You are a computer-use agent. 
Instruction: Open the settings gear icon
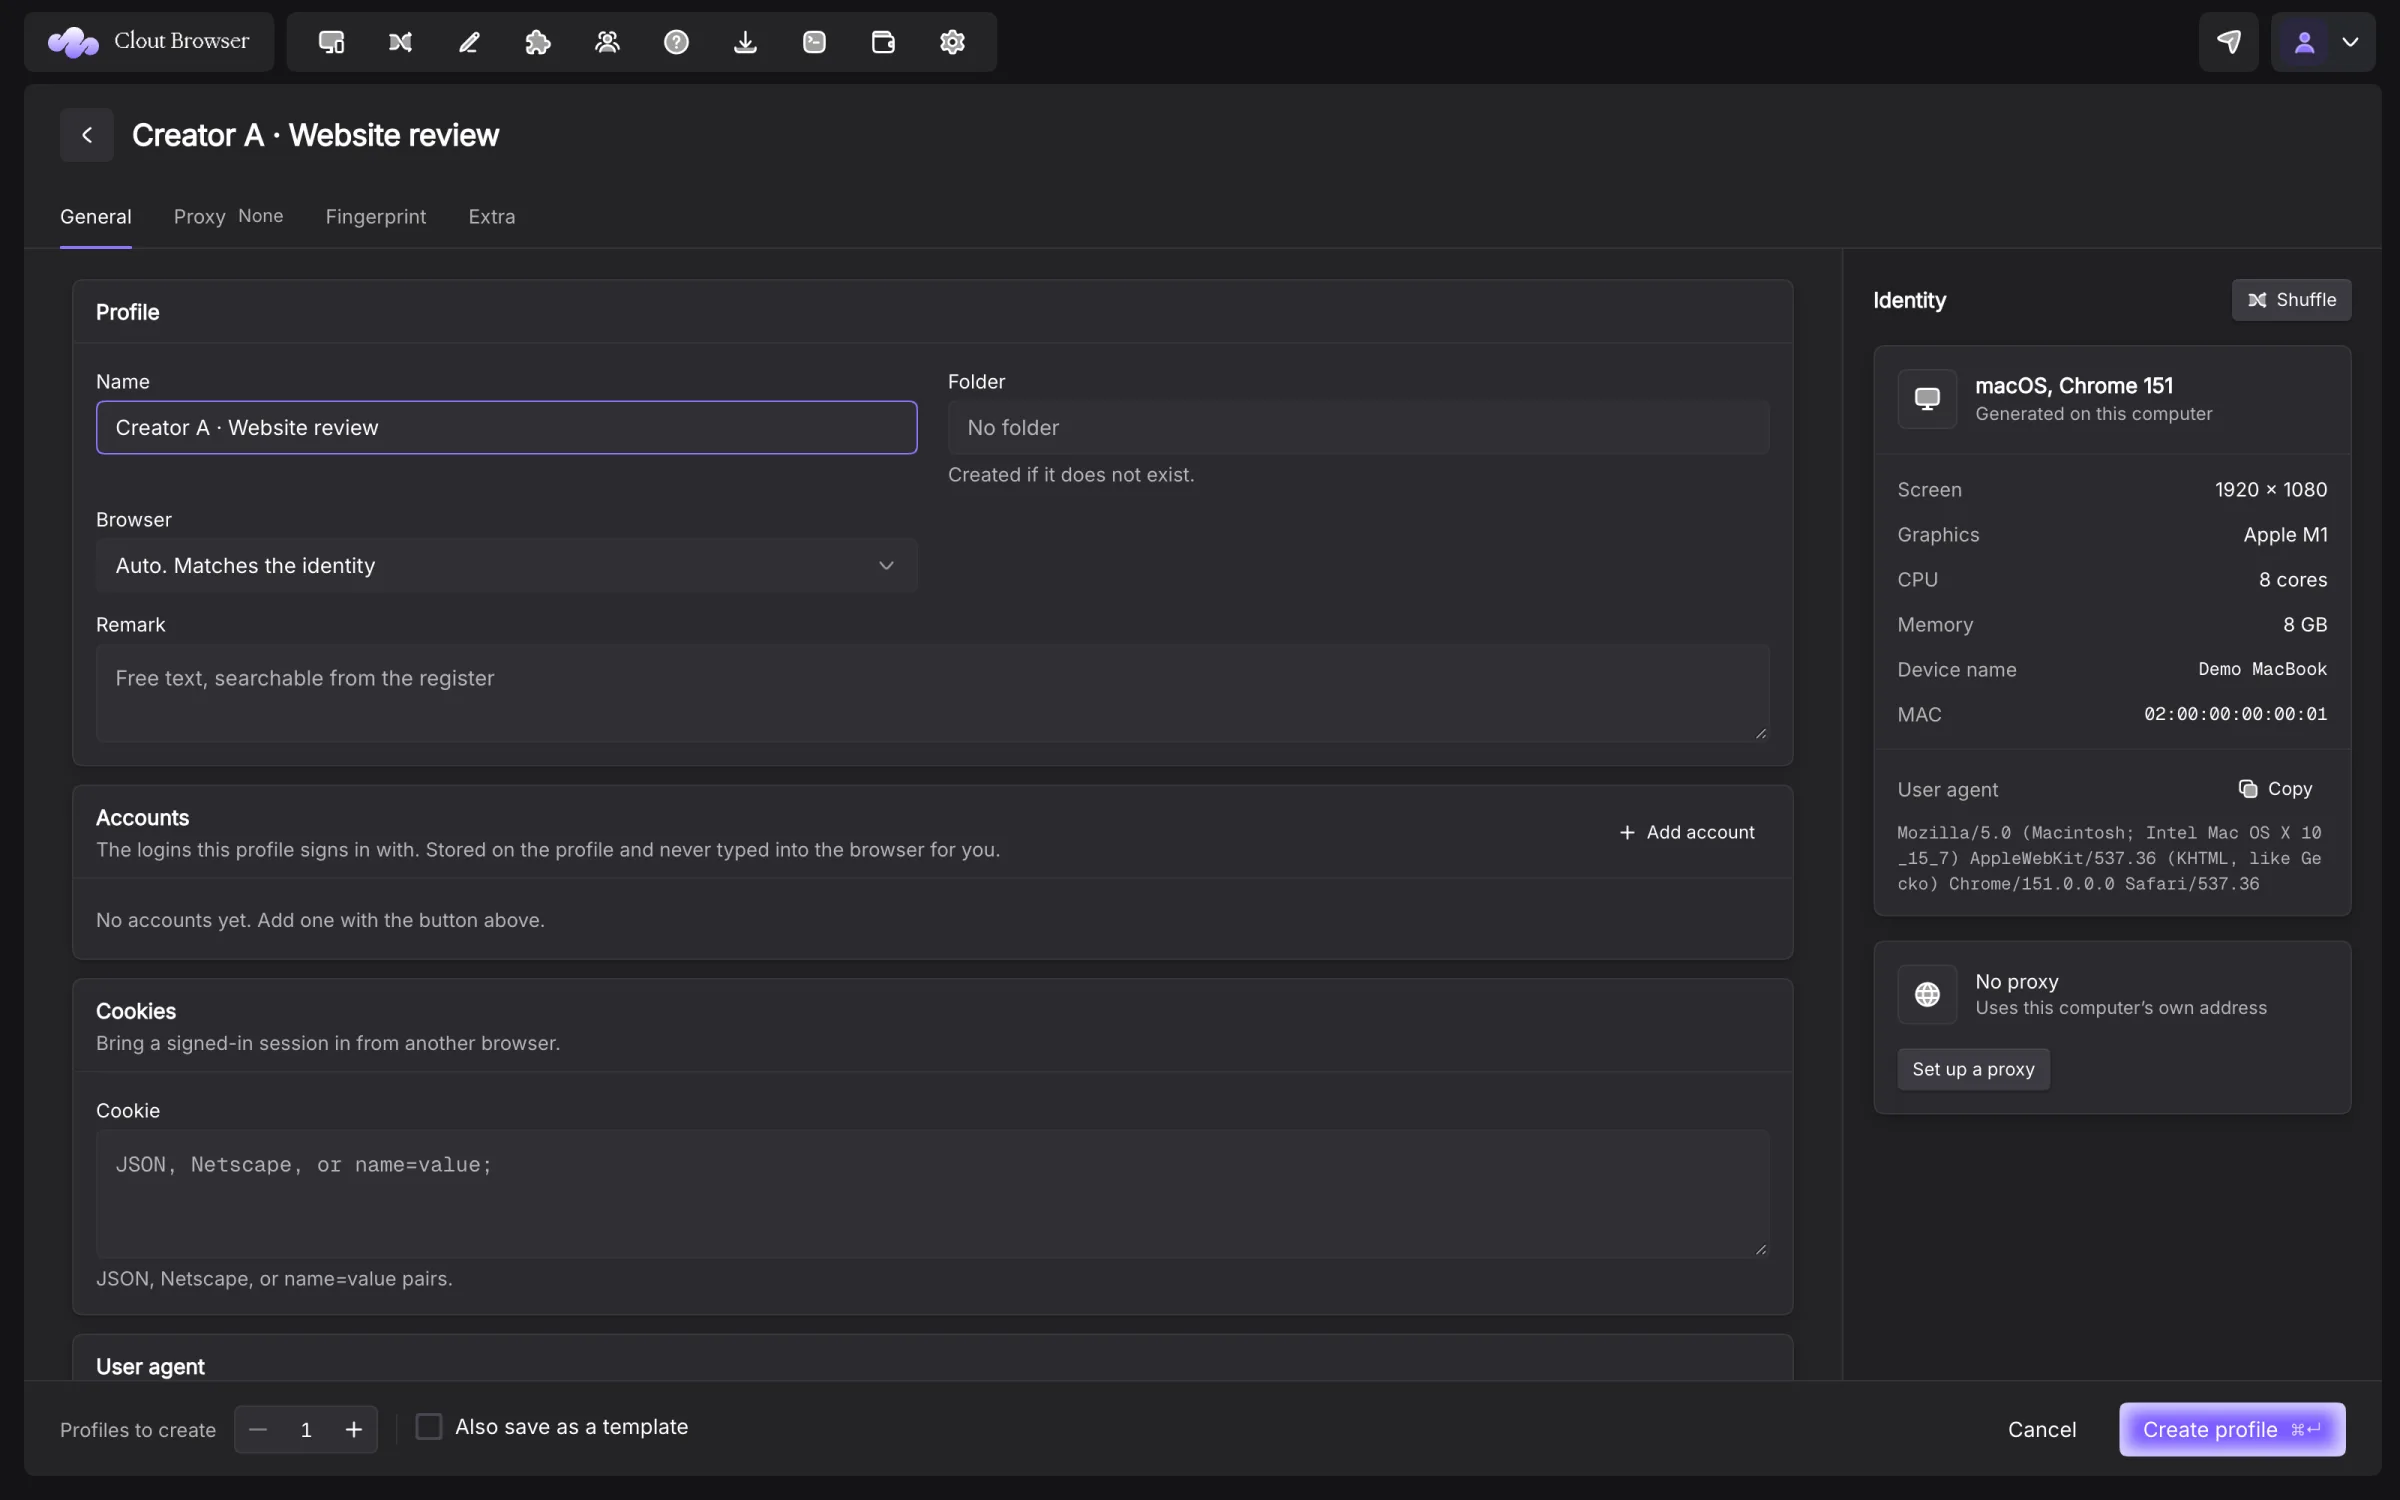[952, 42]
